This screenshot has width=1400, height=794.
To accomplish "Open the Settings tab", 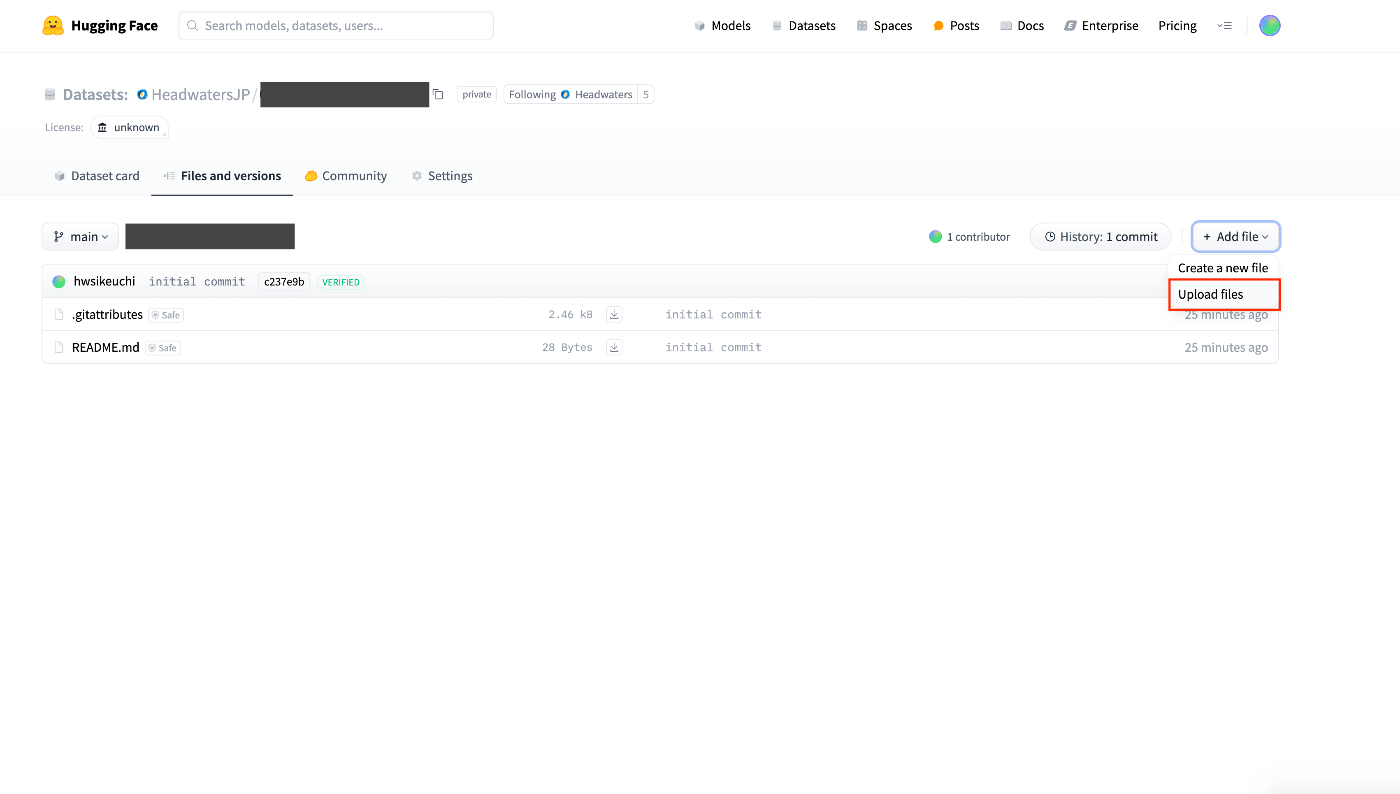I will tap(441, 176).
